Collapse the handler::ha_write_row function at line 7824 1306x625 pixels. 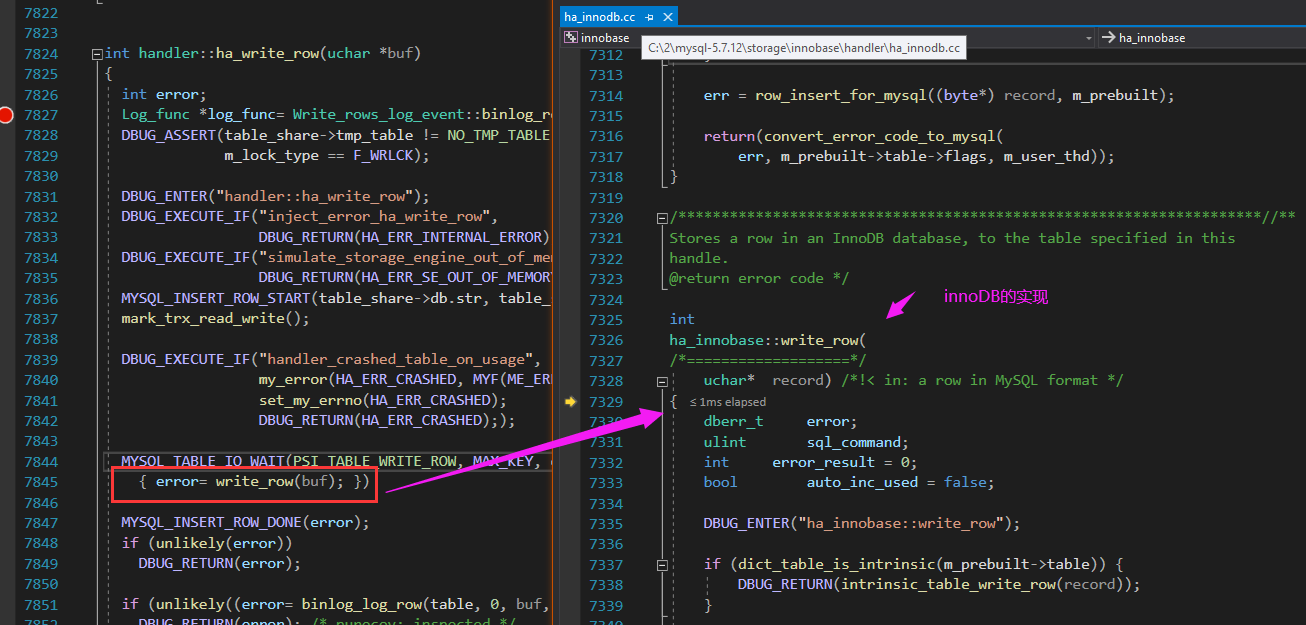96,54
